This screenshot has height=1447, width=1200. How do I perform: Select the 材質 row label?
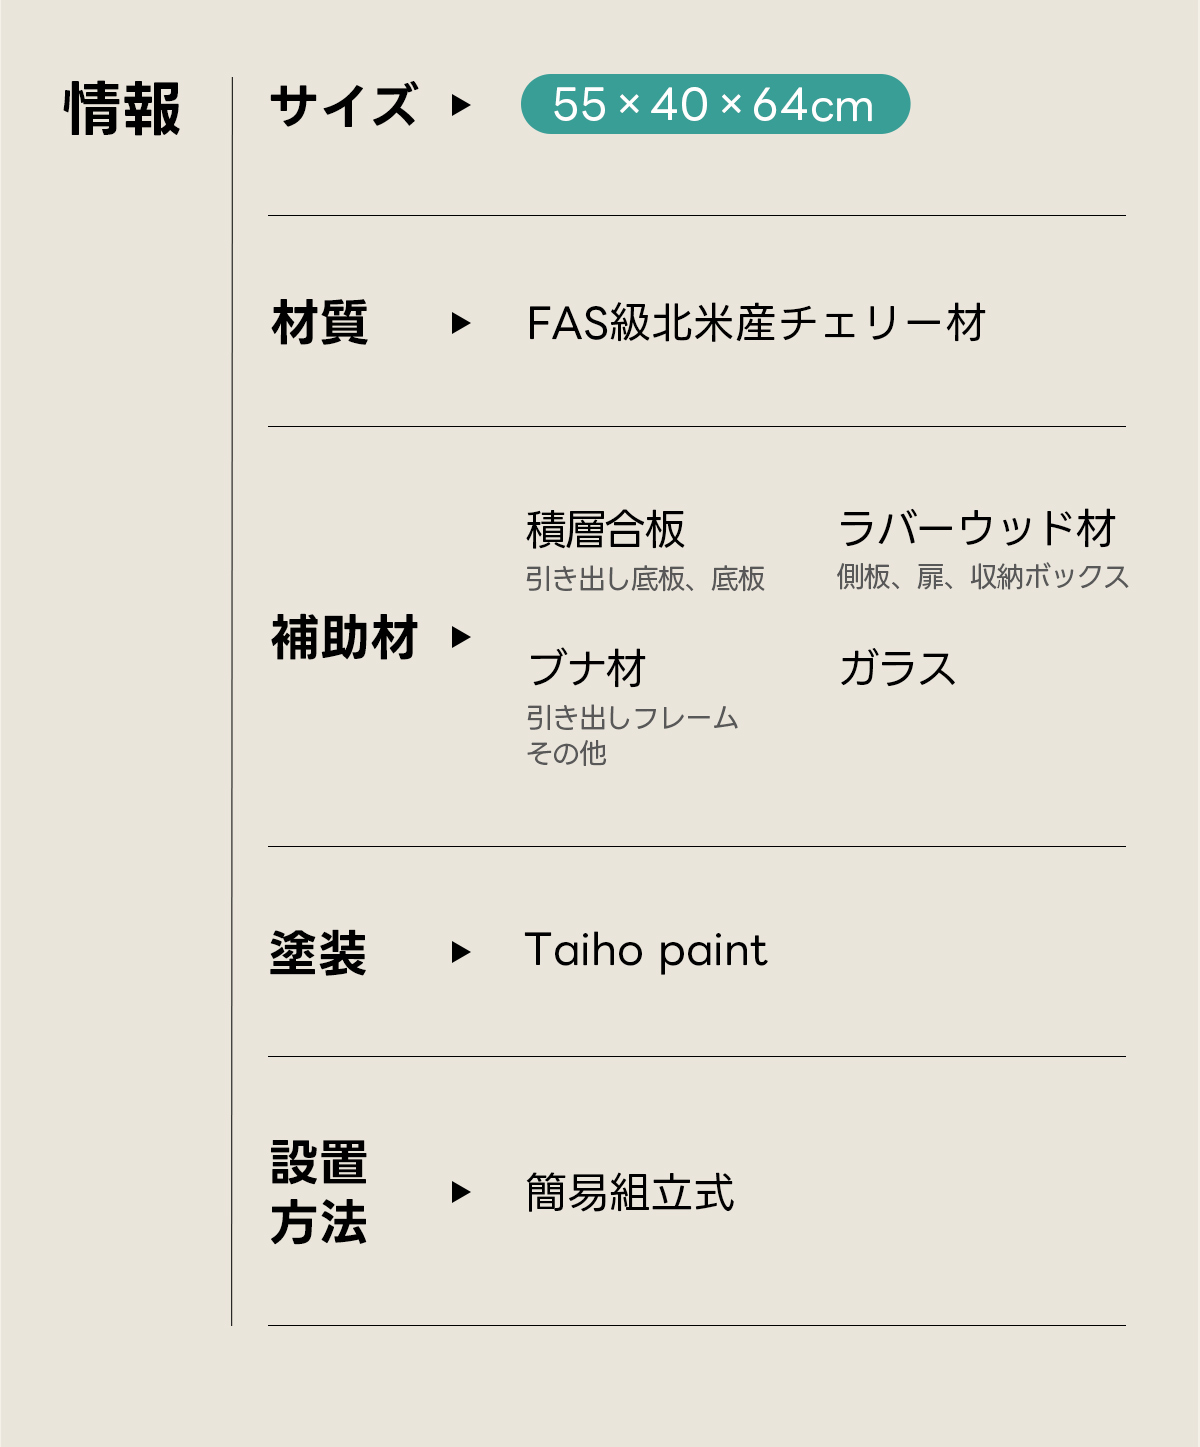[320, 323]
